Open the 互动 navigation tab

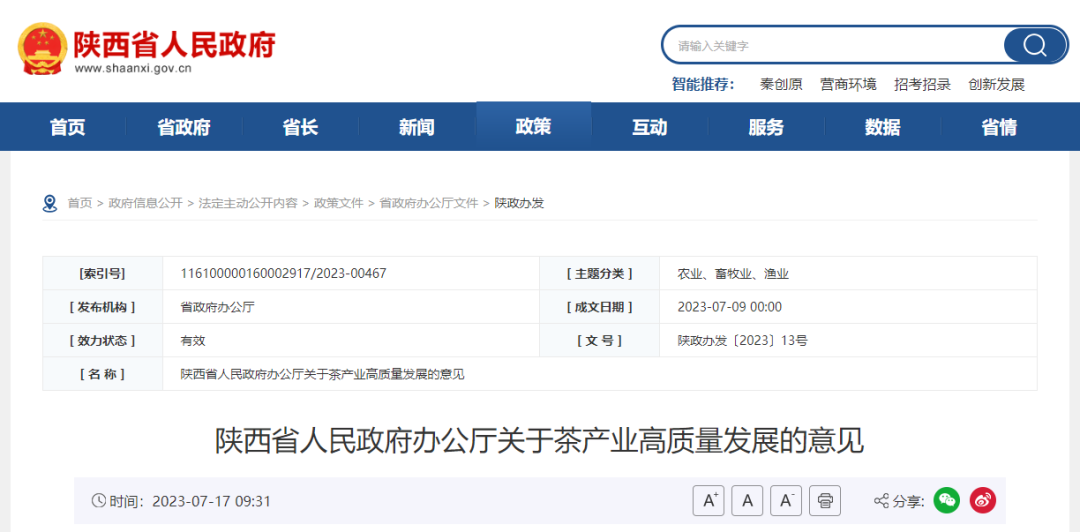[649, 127]
